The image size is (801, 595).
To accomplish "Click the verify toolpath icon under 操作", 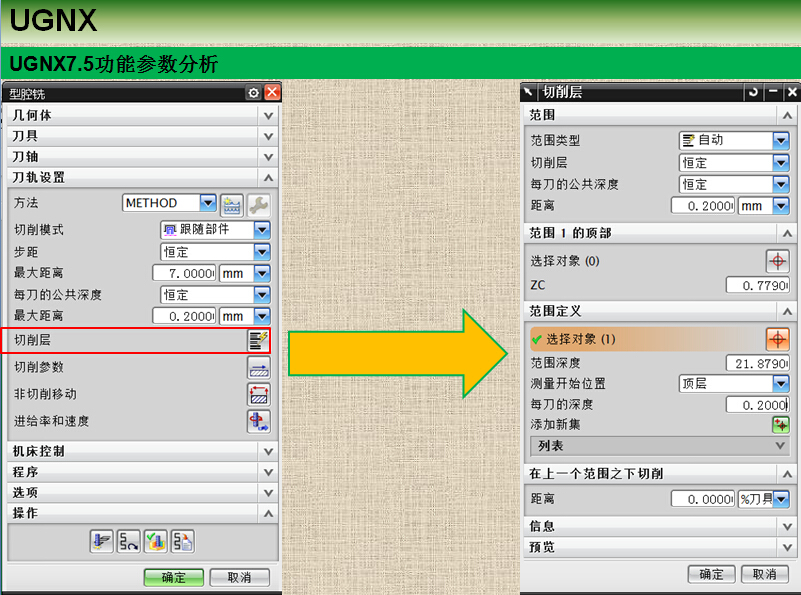I will (155, 541).
